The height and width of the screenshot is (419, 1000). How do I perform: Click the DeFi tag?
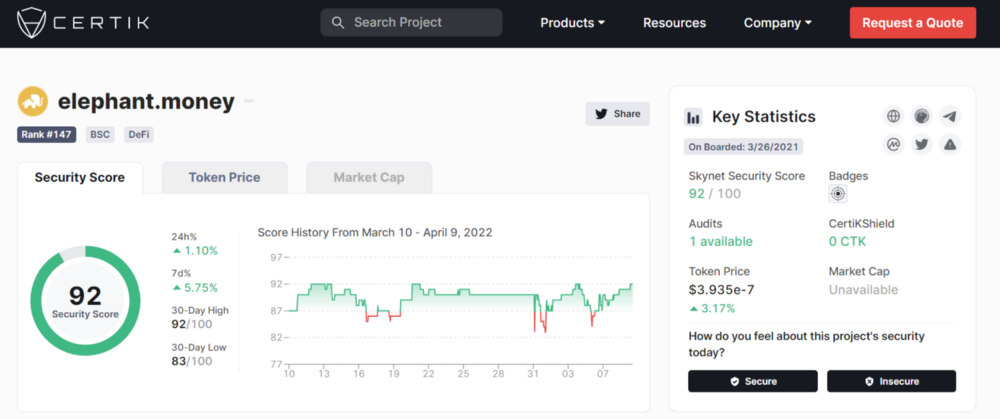pos(138,135)
